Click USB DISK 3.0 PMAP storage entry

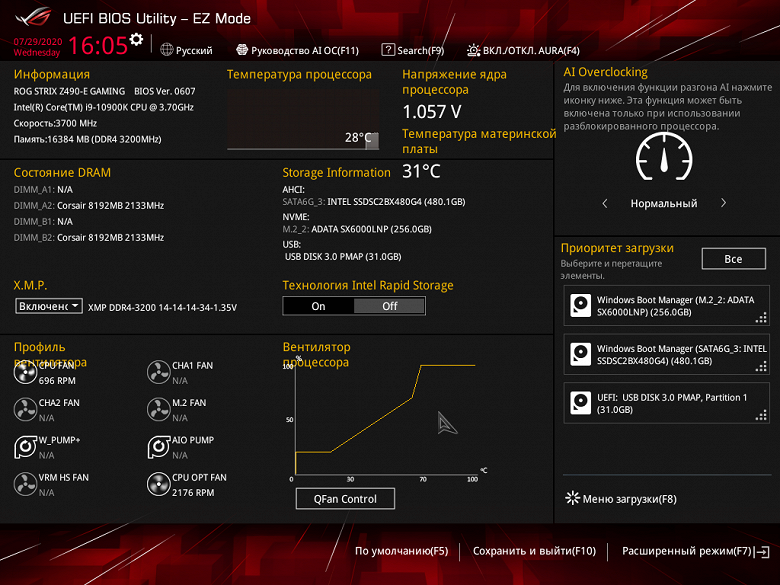click(x=343, y=257)
